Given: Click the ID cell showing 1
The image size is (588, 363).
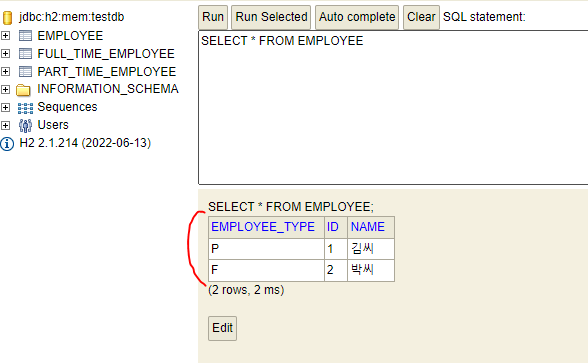Looking at the screenshot, I should 336,249.
